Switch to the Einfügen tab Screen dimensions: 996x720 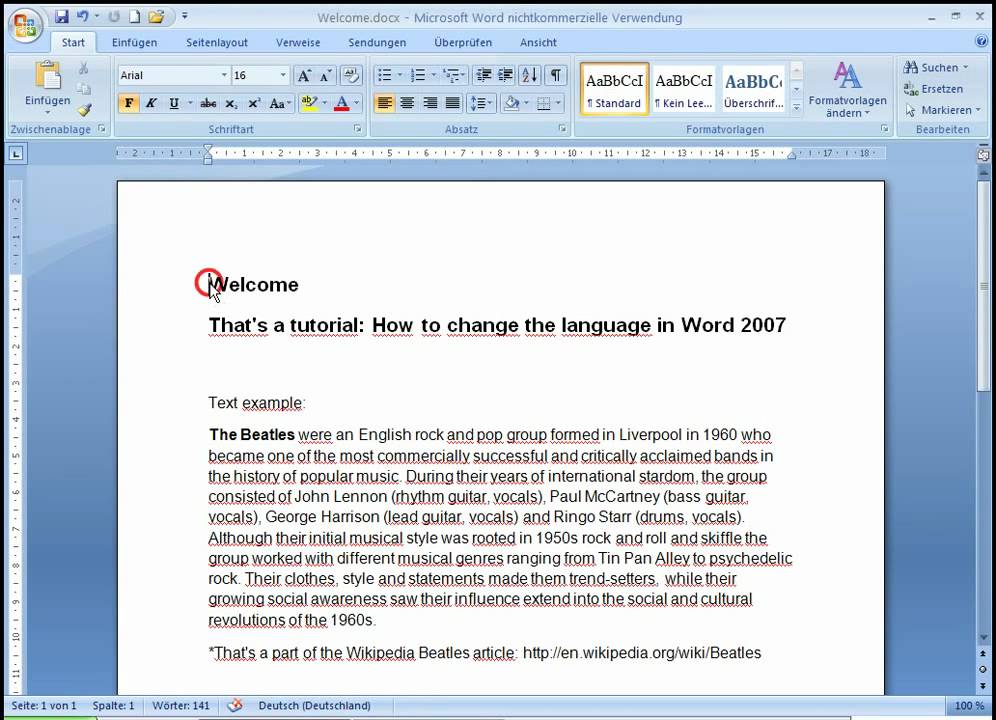(x=134, y=43)
